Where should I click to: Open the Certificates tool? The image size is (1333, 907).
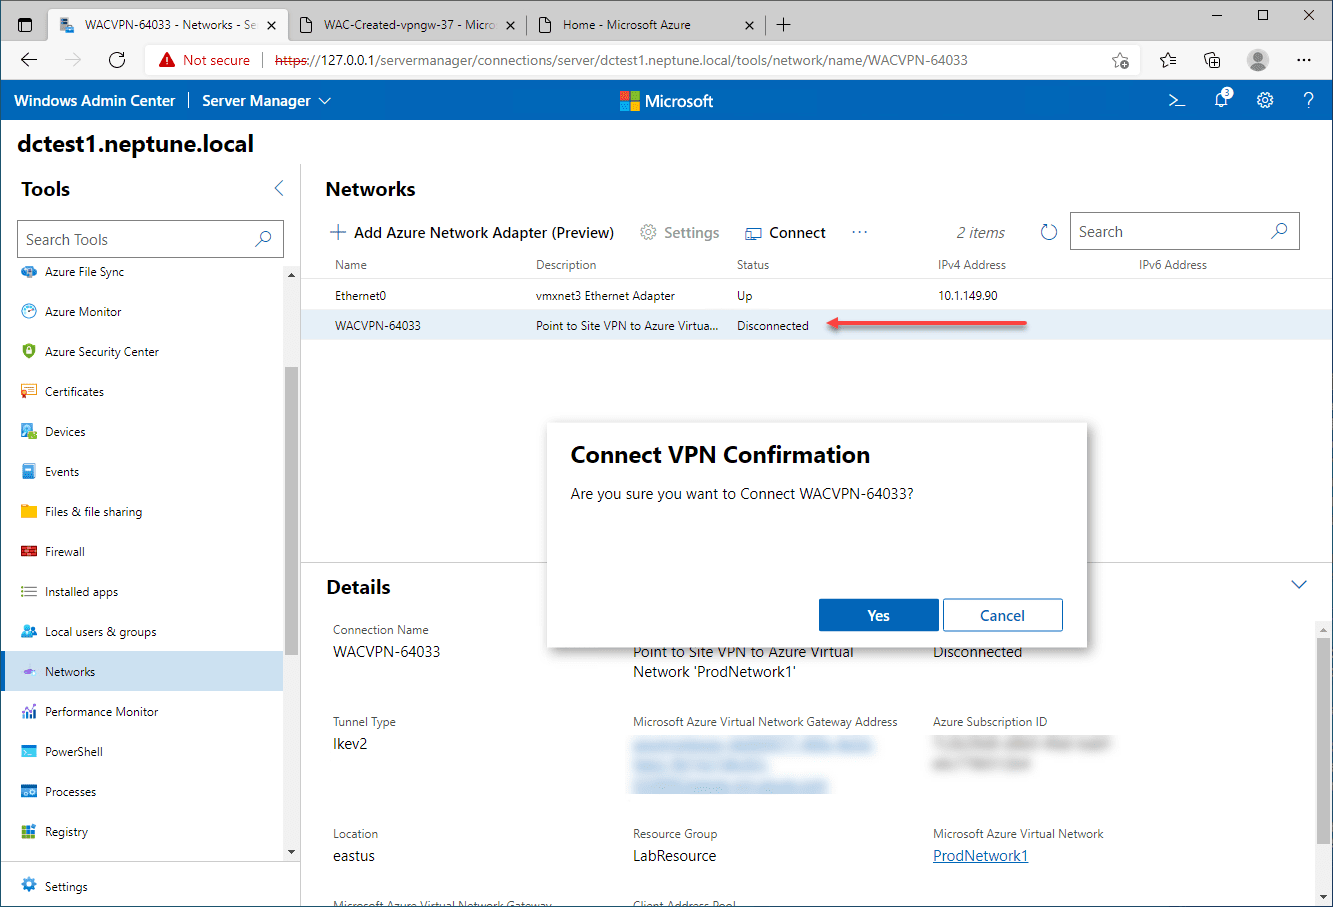tap(76, 391)
